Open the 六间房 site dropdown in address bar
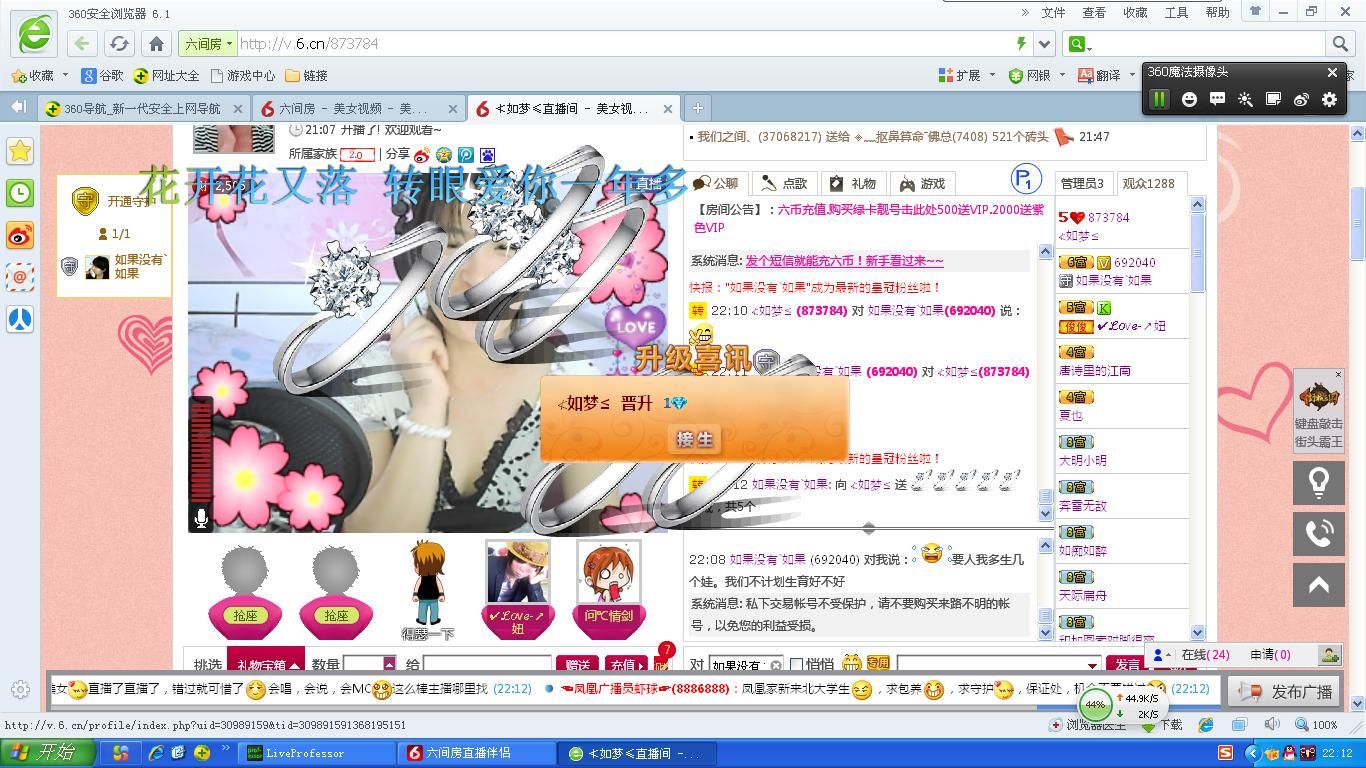This screenshot has height=768, width=1366. click(x=207, y=44)
